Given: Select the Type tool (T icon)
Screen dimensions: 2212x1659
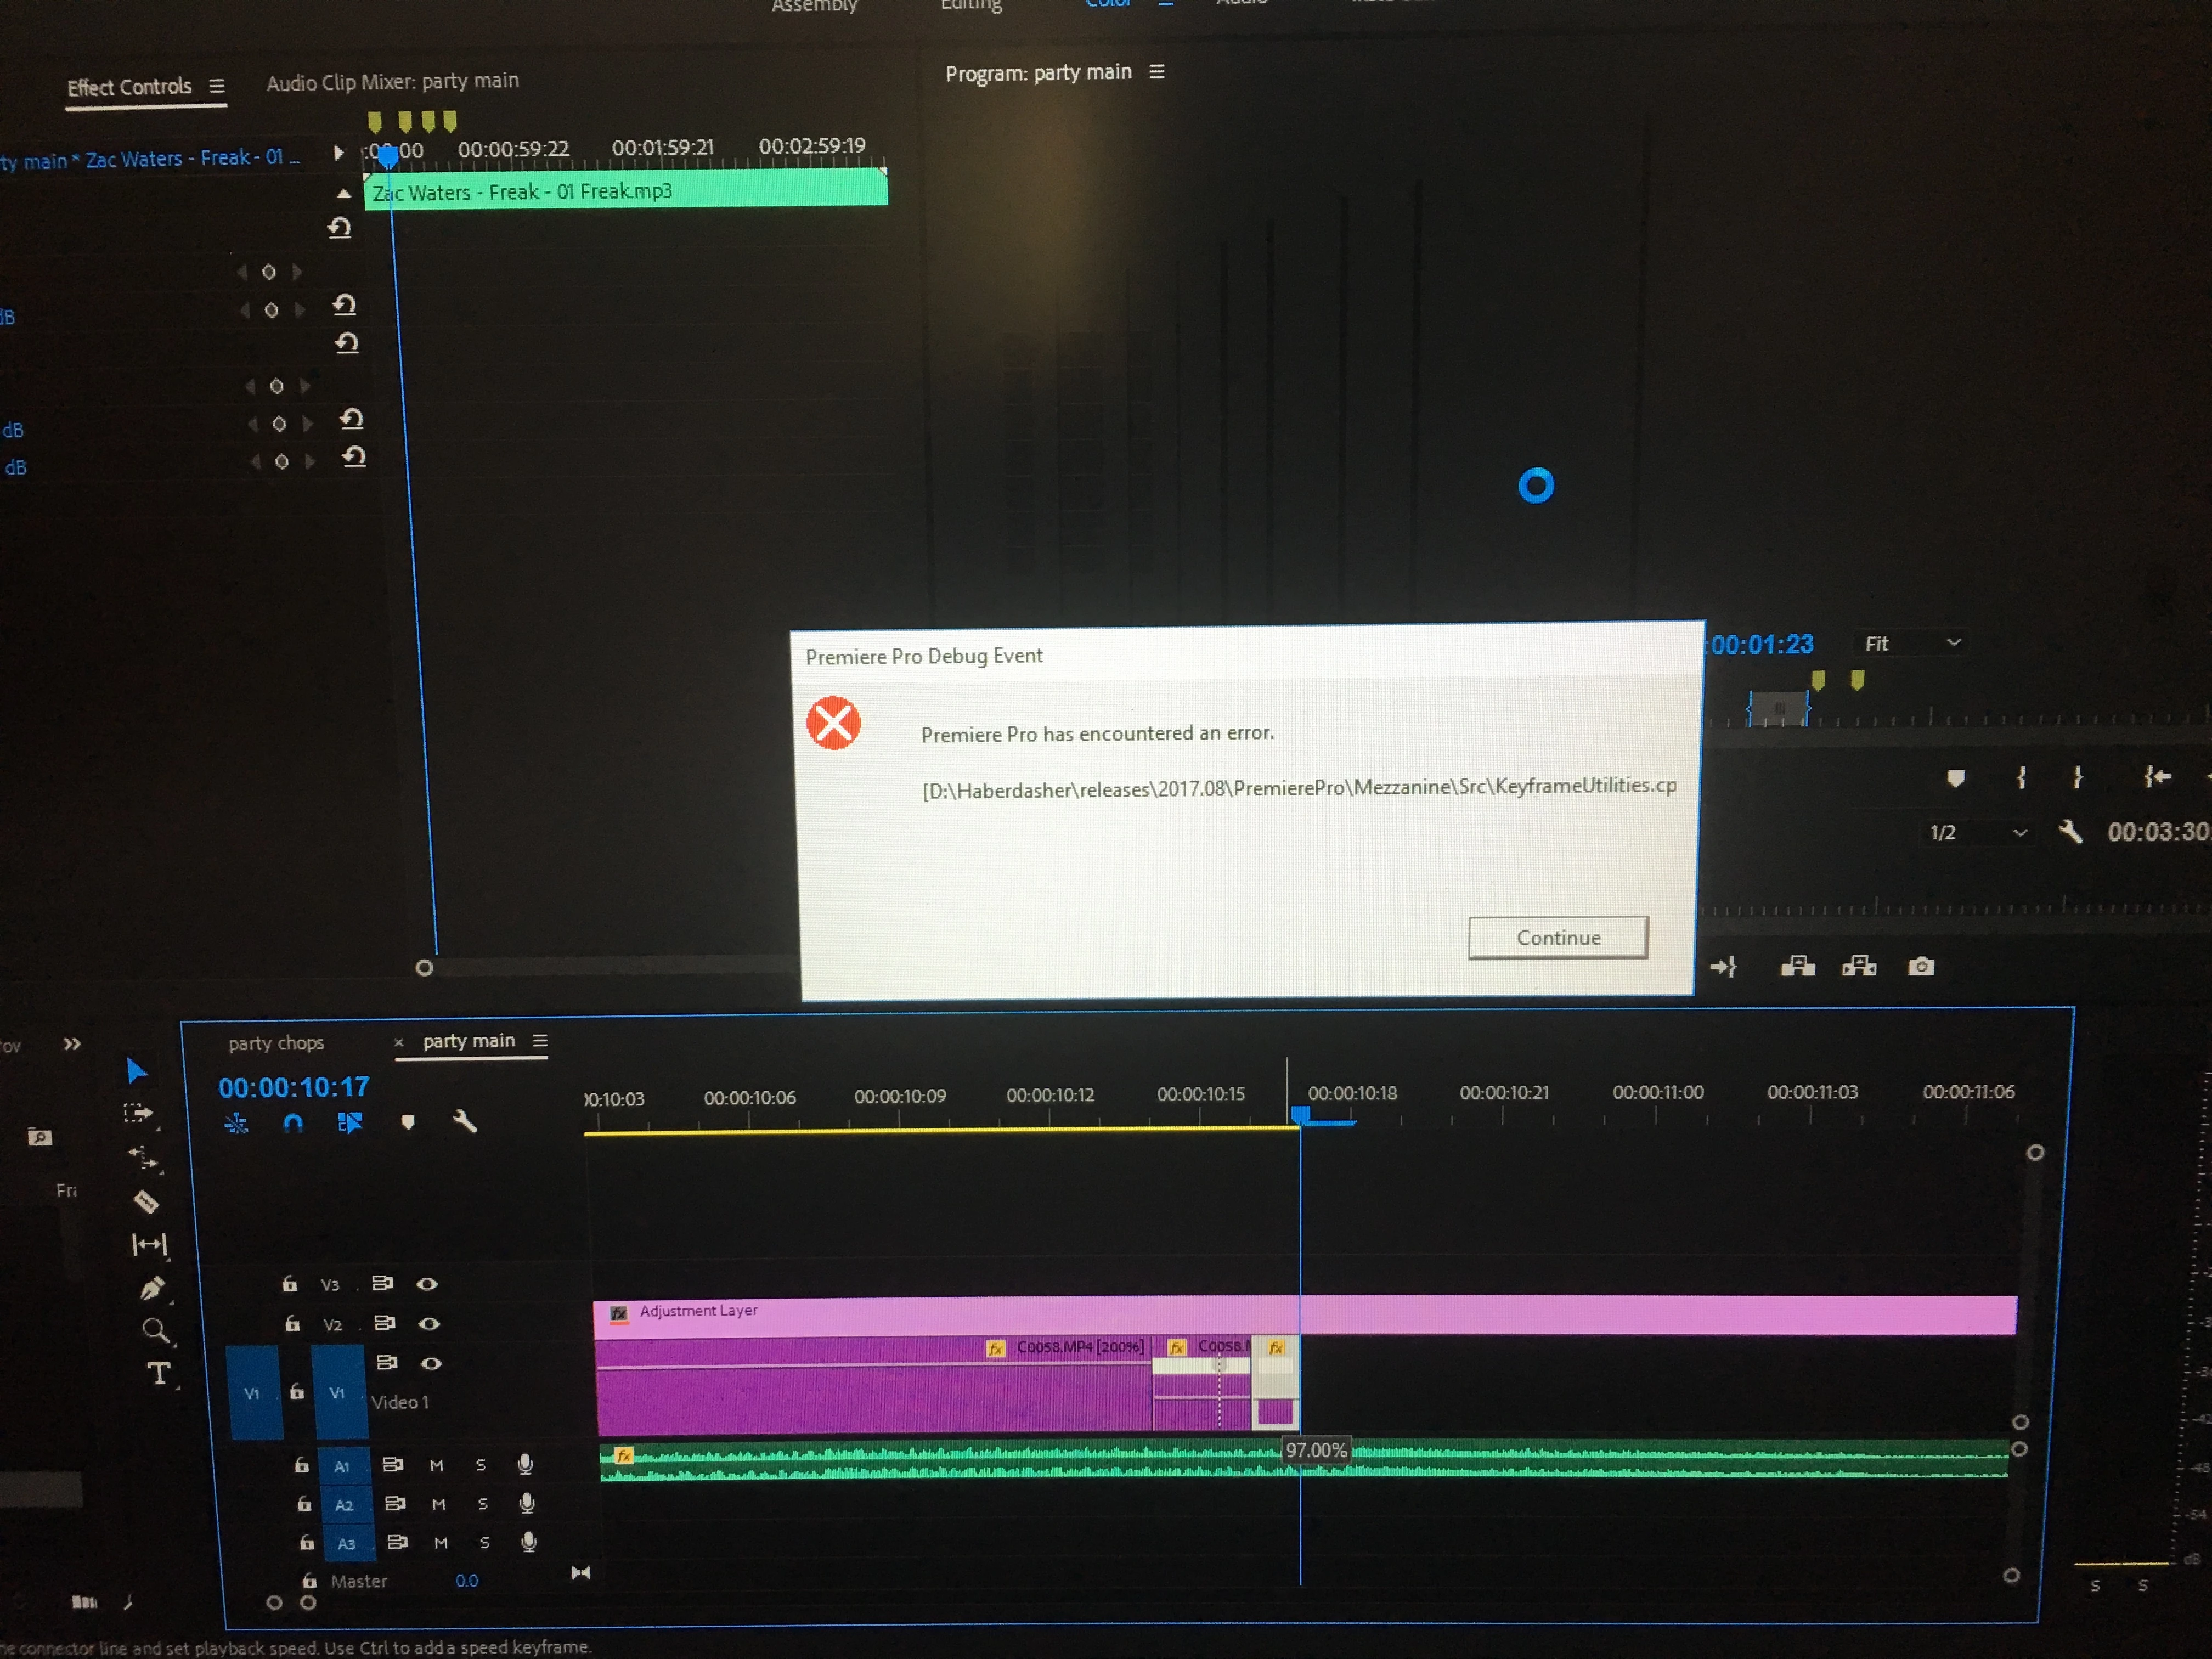Looking at the screenshot, I should (x=158, y=1374).
